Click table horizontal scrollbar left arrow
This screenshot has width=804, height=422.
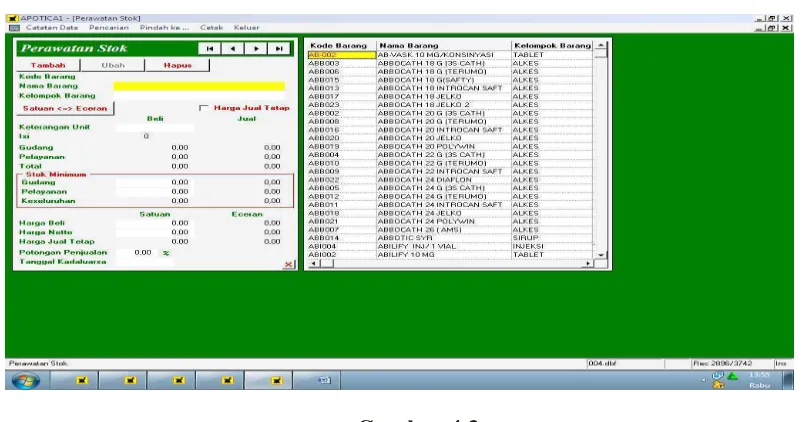(314, 264)
